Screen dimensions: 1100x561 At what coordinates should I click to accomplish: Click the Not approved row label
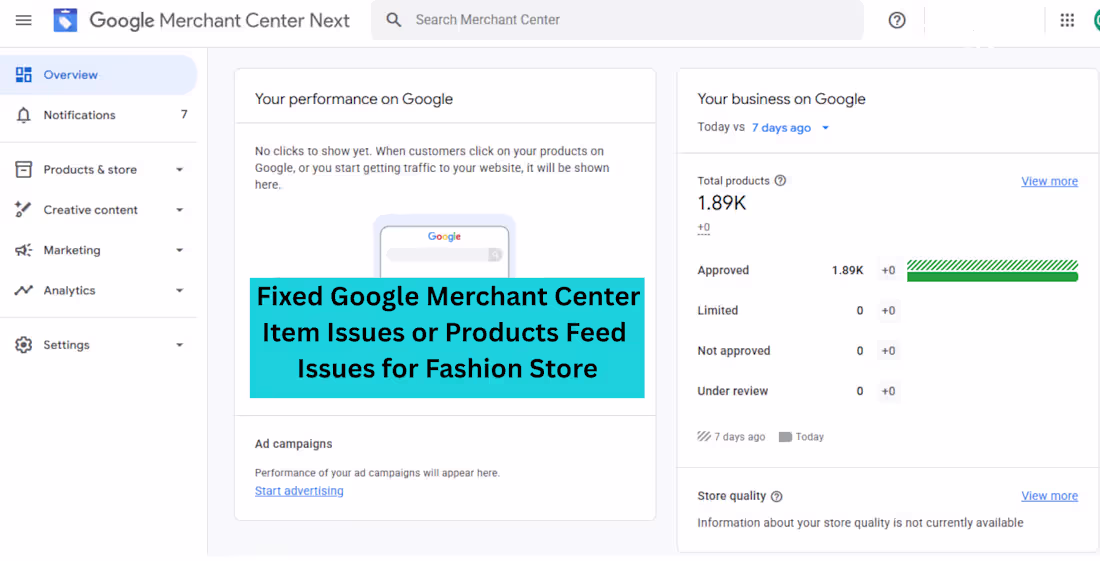(733, 351)
